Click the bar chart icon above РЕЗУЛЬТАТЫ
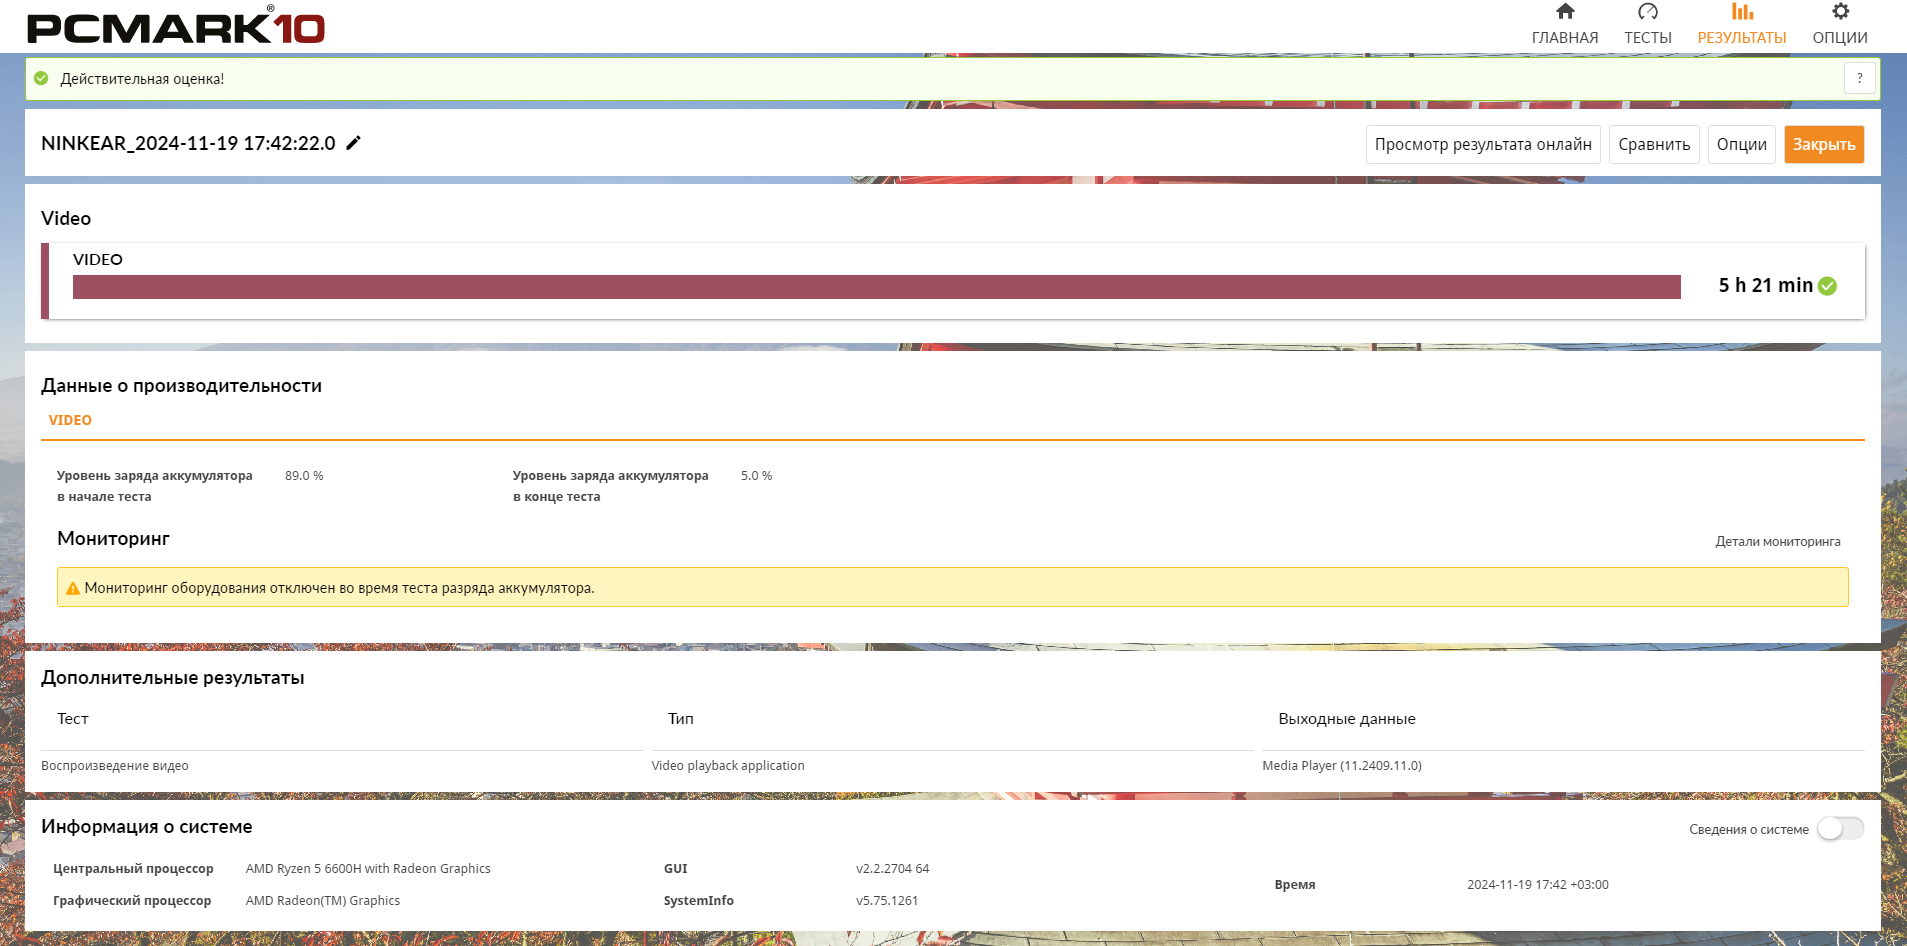This screenshot has width=1907, height=946. [1742, 12]
